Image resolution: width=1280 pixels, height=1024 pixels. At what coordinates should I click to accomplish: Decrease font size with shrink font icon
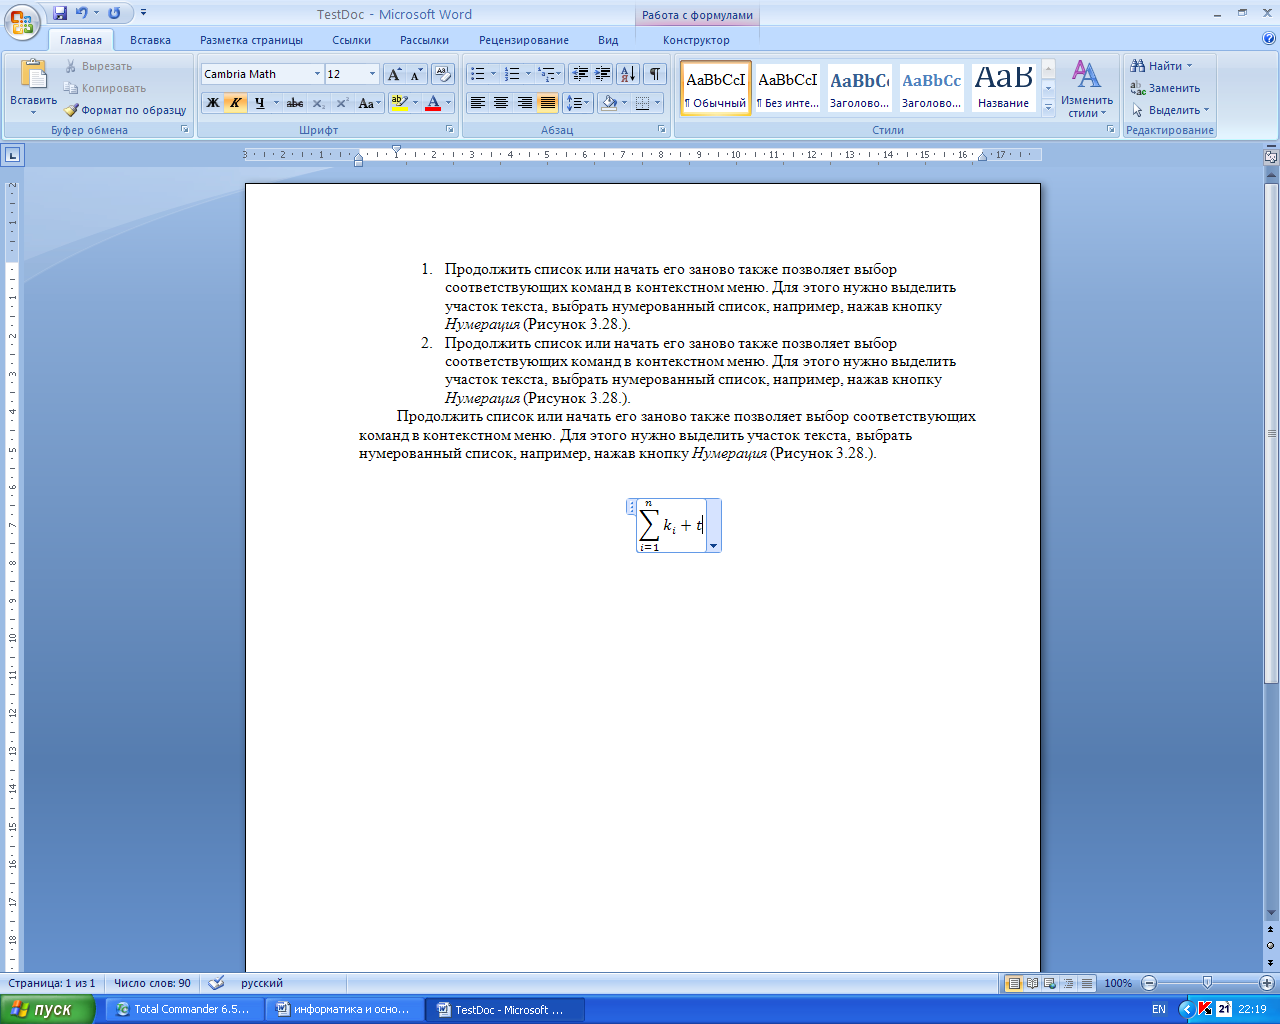(x=416, y=74)
